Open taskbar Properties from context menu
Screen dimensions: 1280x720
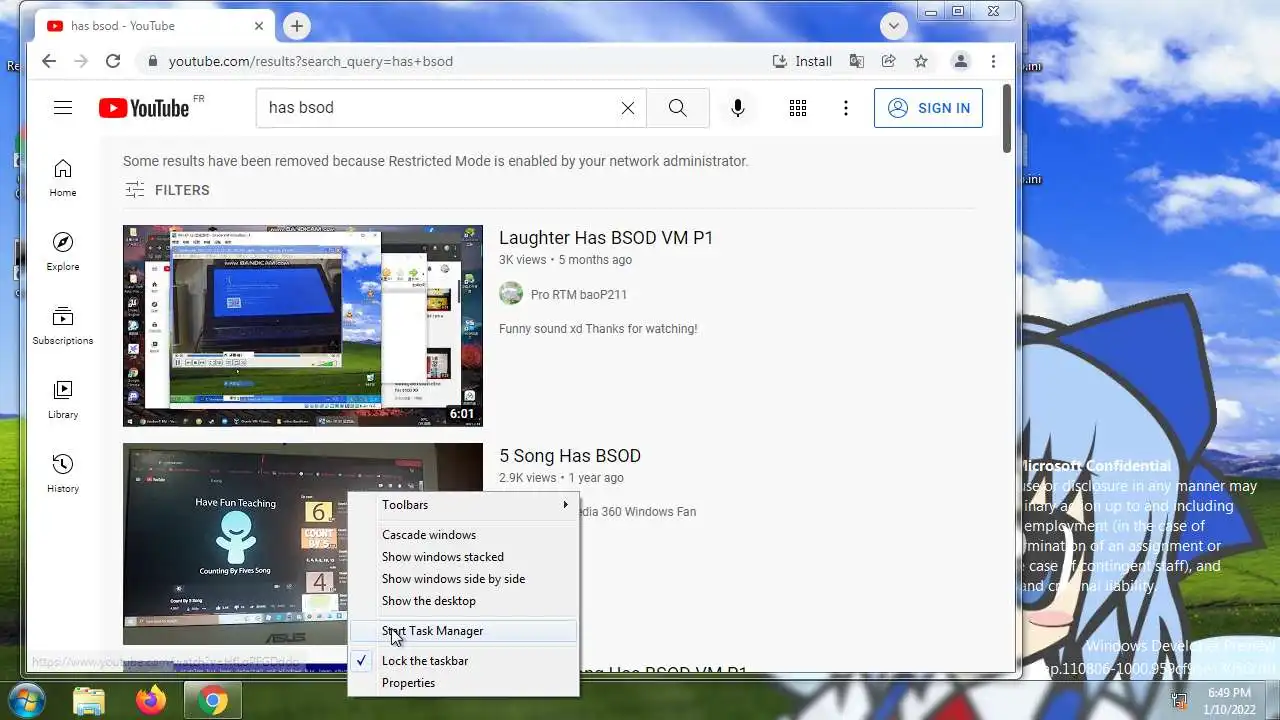pyautogui.click(x=463, y=683)
